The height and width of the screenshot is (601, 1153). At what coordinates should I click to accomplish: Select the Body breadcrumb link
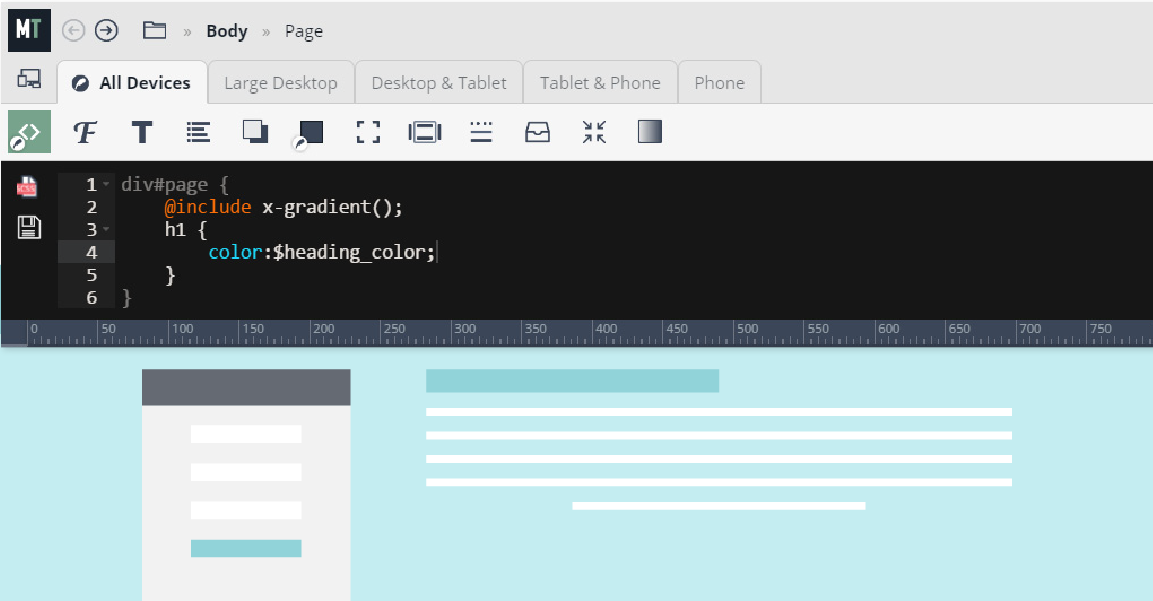(226, 31)
